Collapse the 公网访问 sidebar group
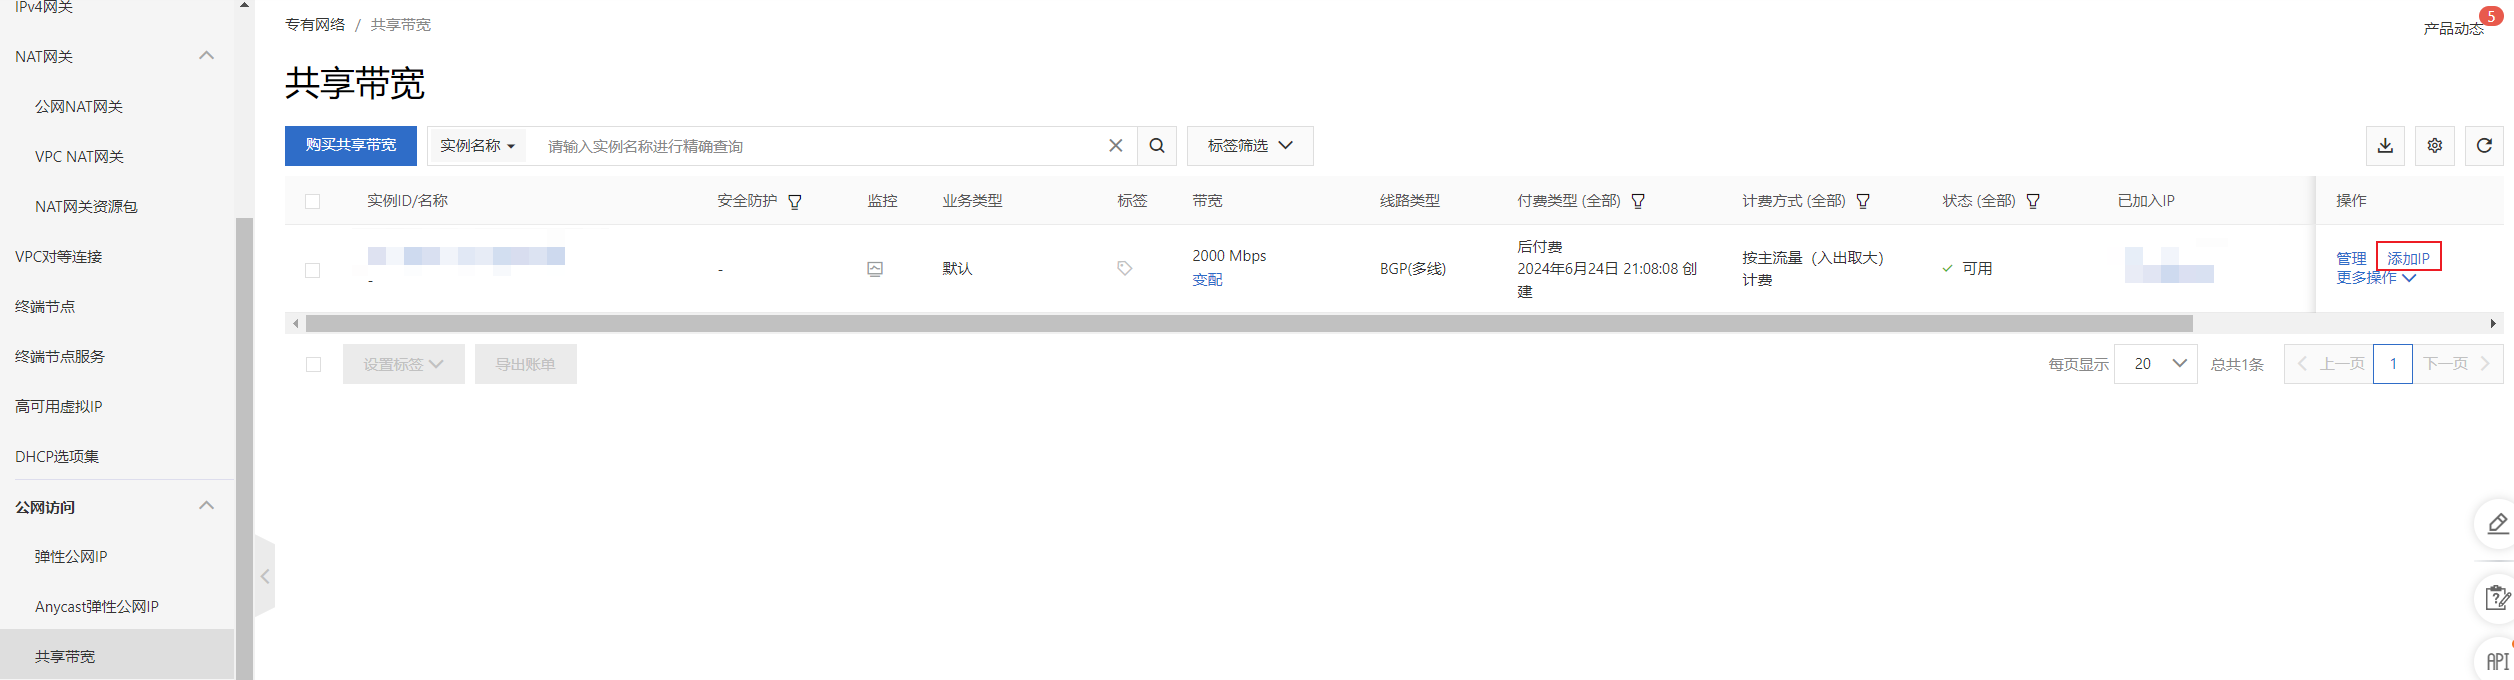The image size is (2514, 680). [207, 506]
